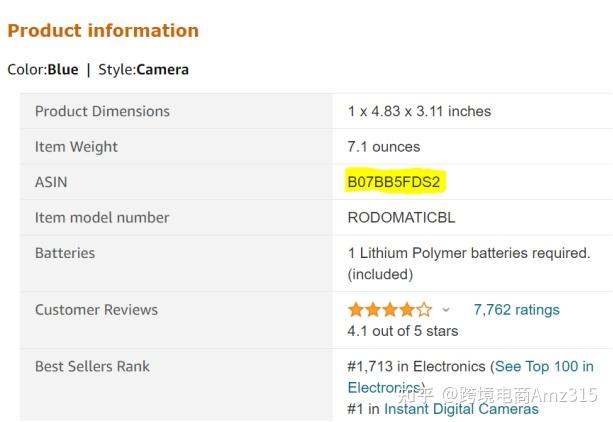The width and height of the screenshot is (613, 422).
Task: Select the Camera style value
Action: [162, 70]
